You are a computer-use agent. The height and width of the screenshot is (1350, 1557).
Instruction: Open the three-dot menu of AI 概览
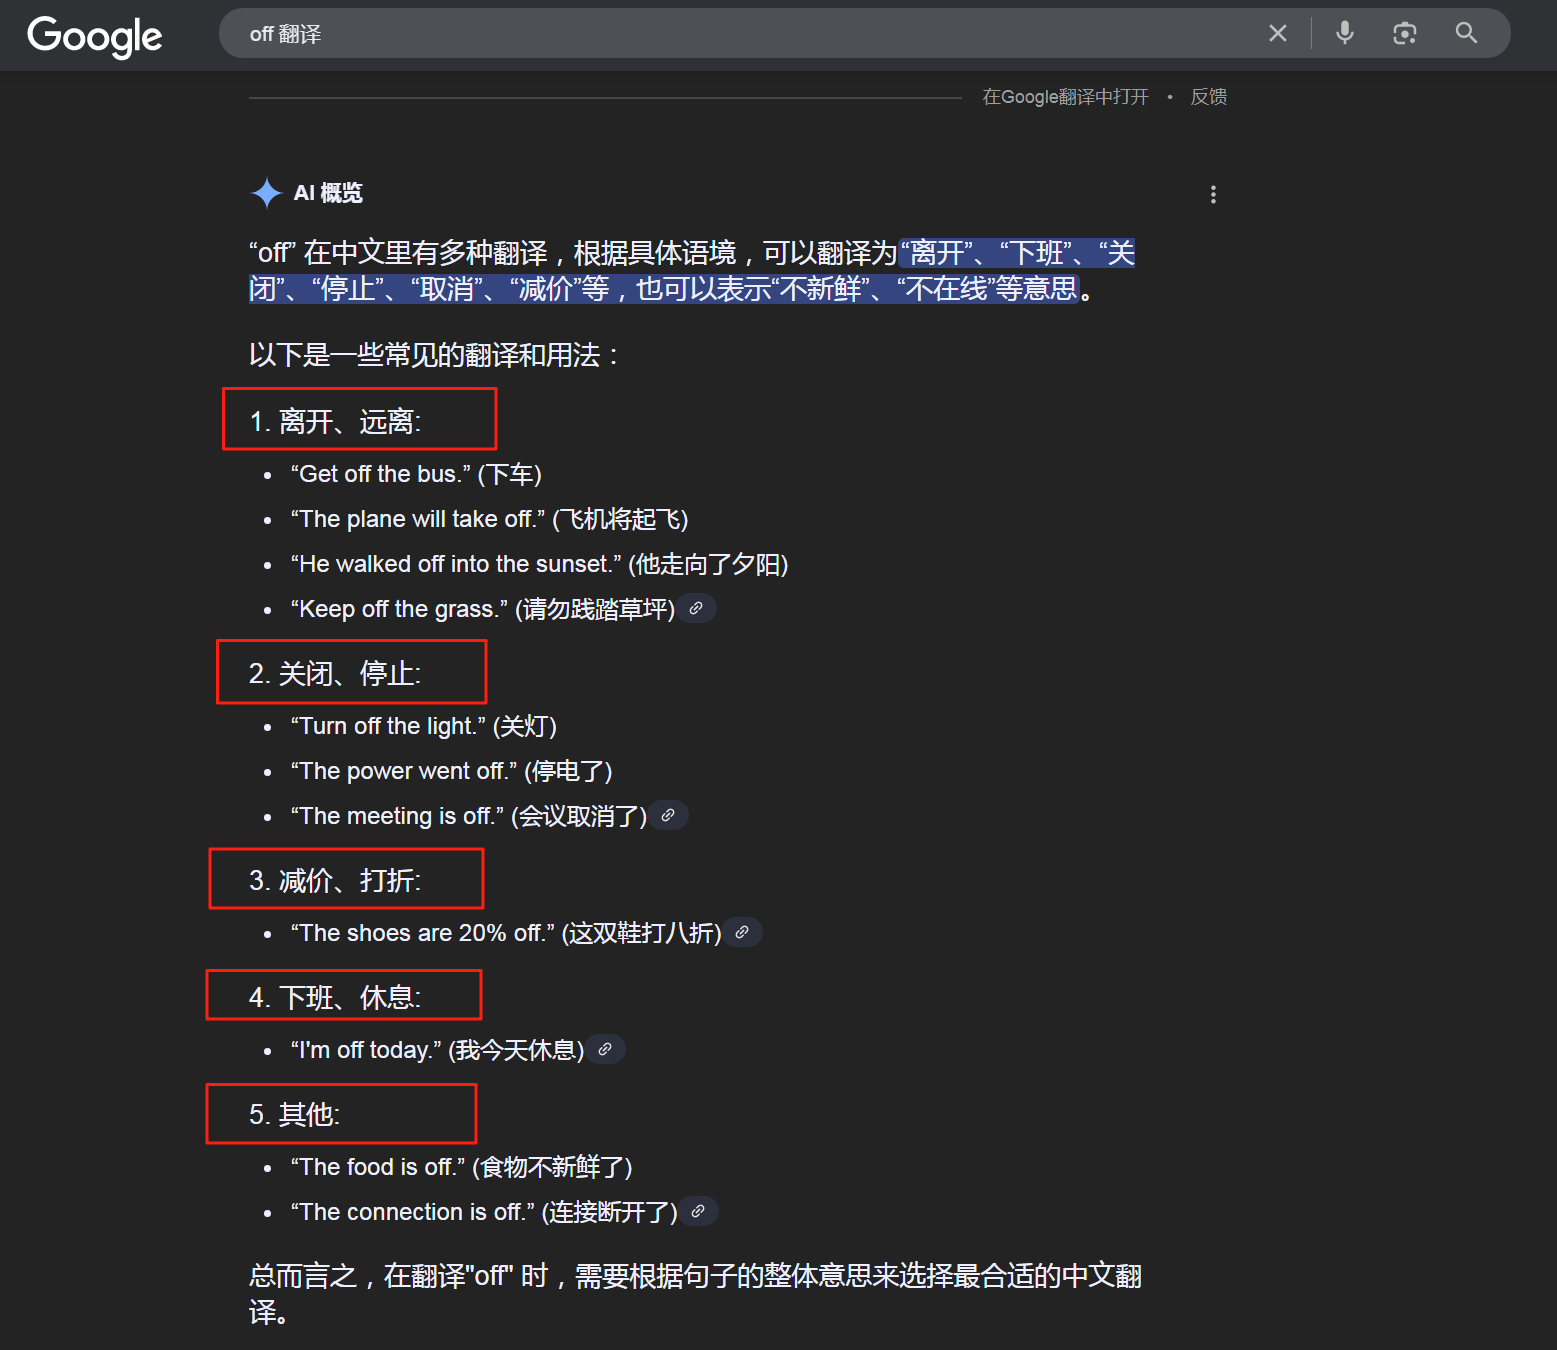tap(1213, 193)
